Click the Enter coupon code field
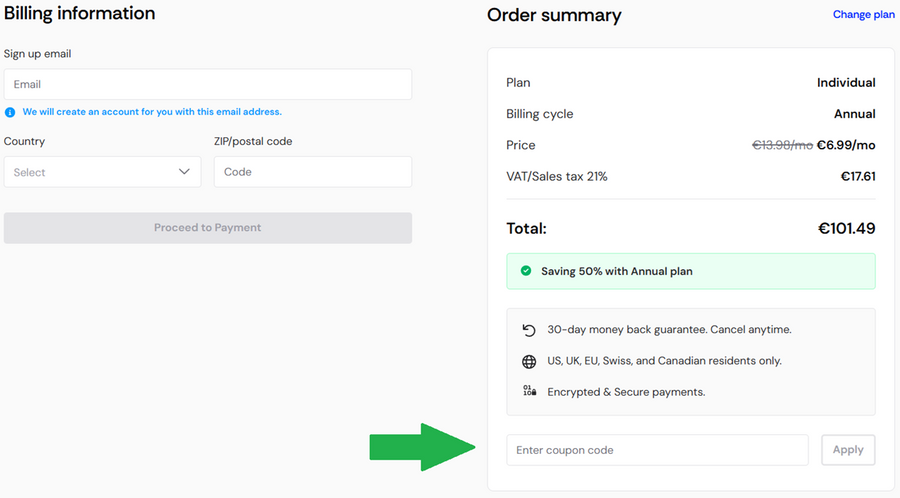This screenshot has width=900, height=498. coord(657,450)
